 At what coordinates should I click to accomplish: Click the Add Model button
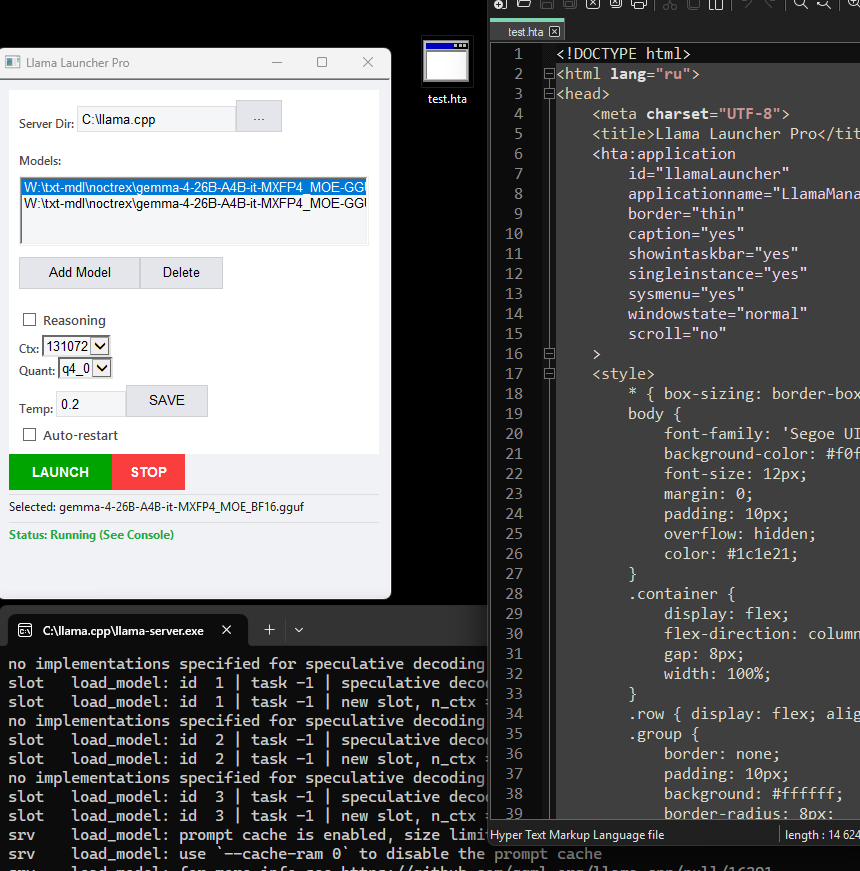[x=79, y=273]
